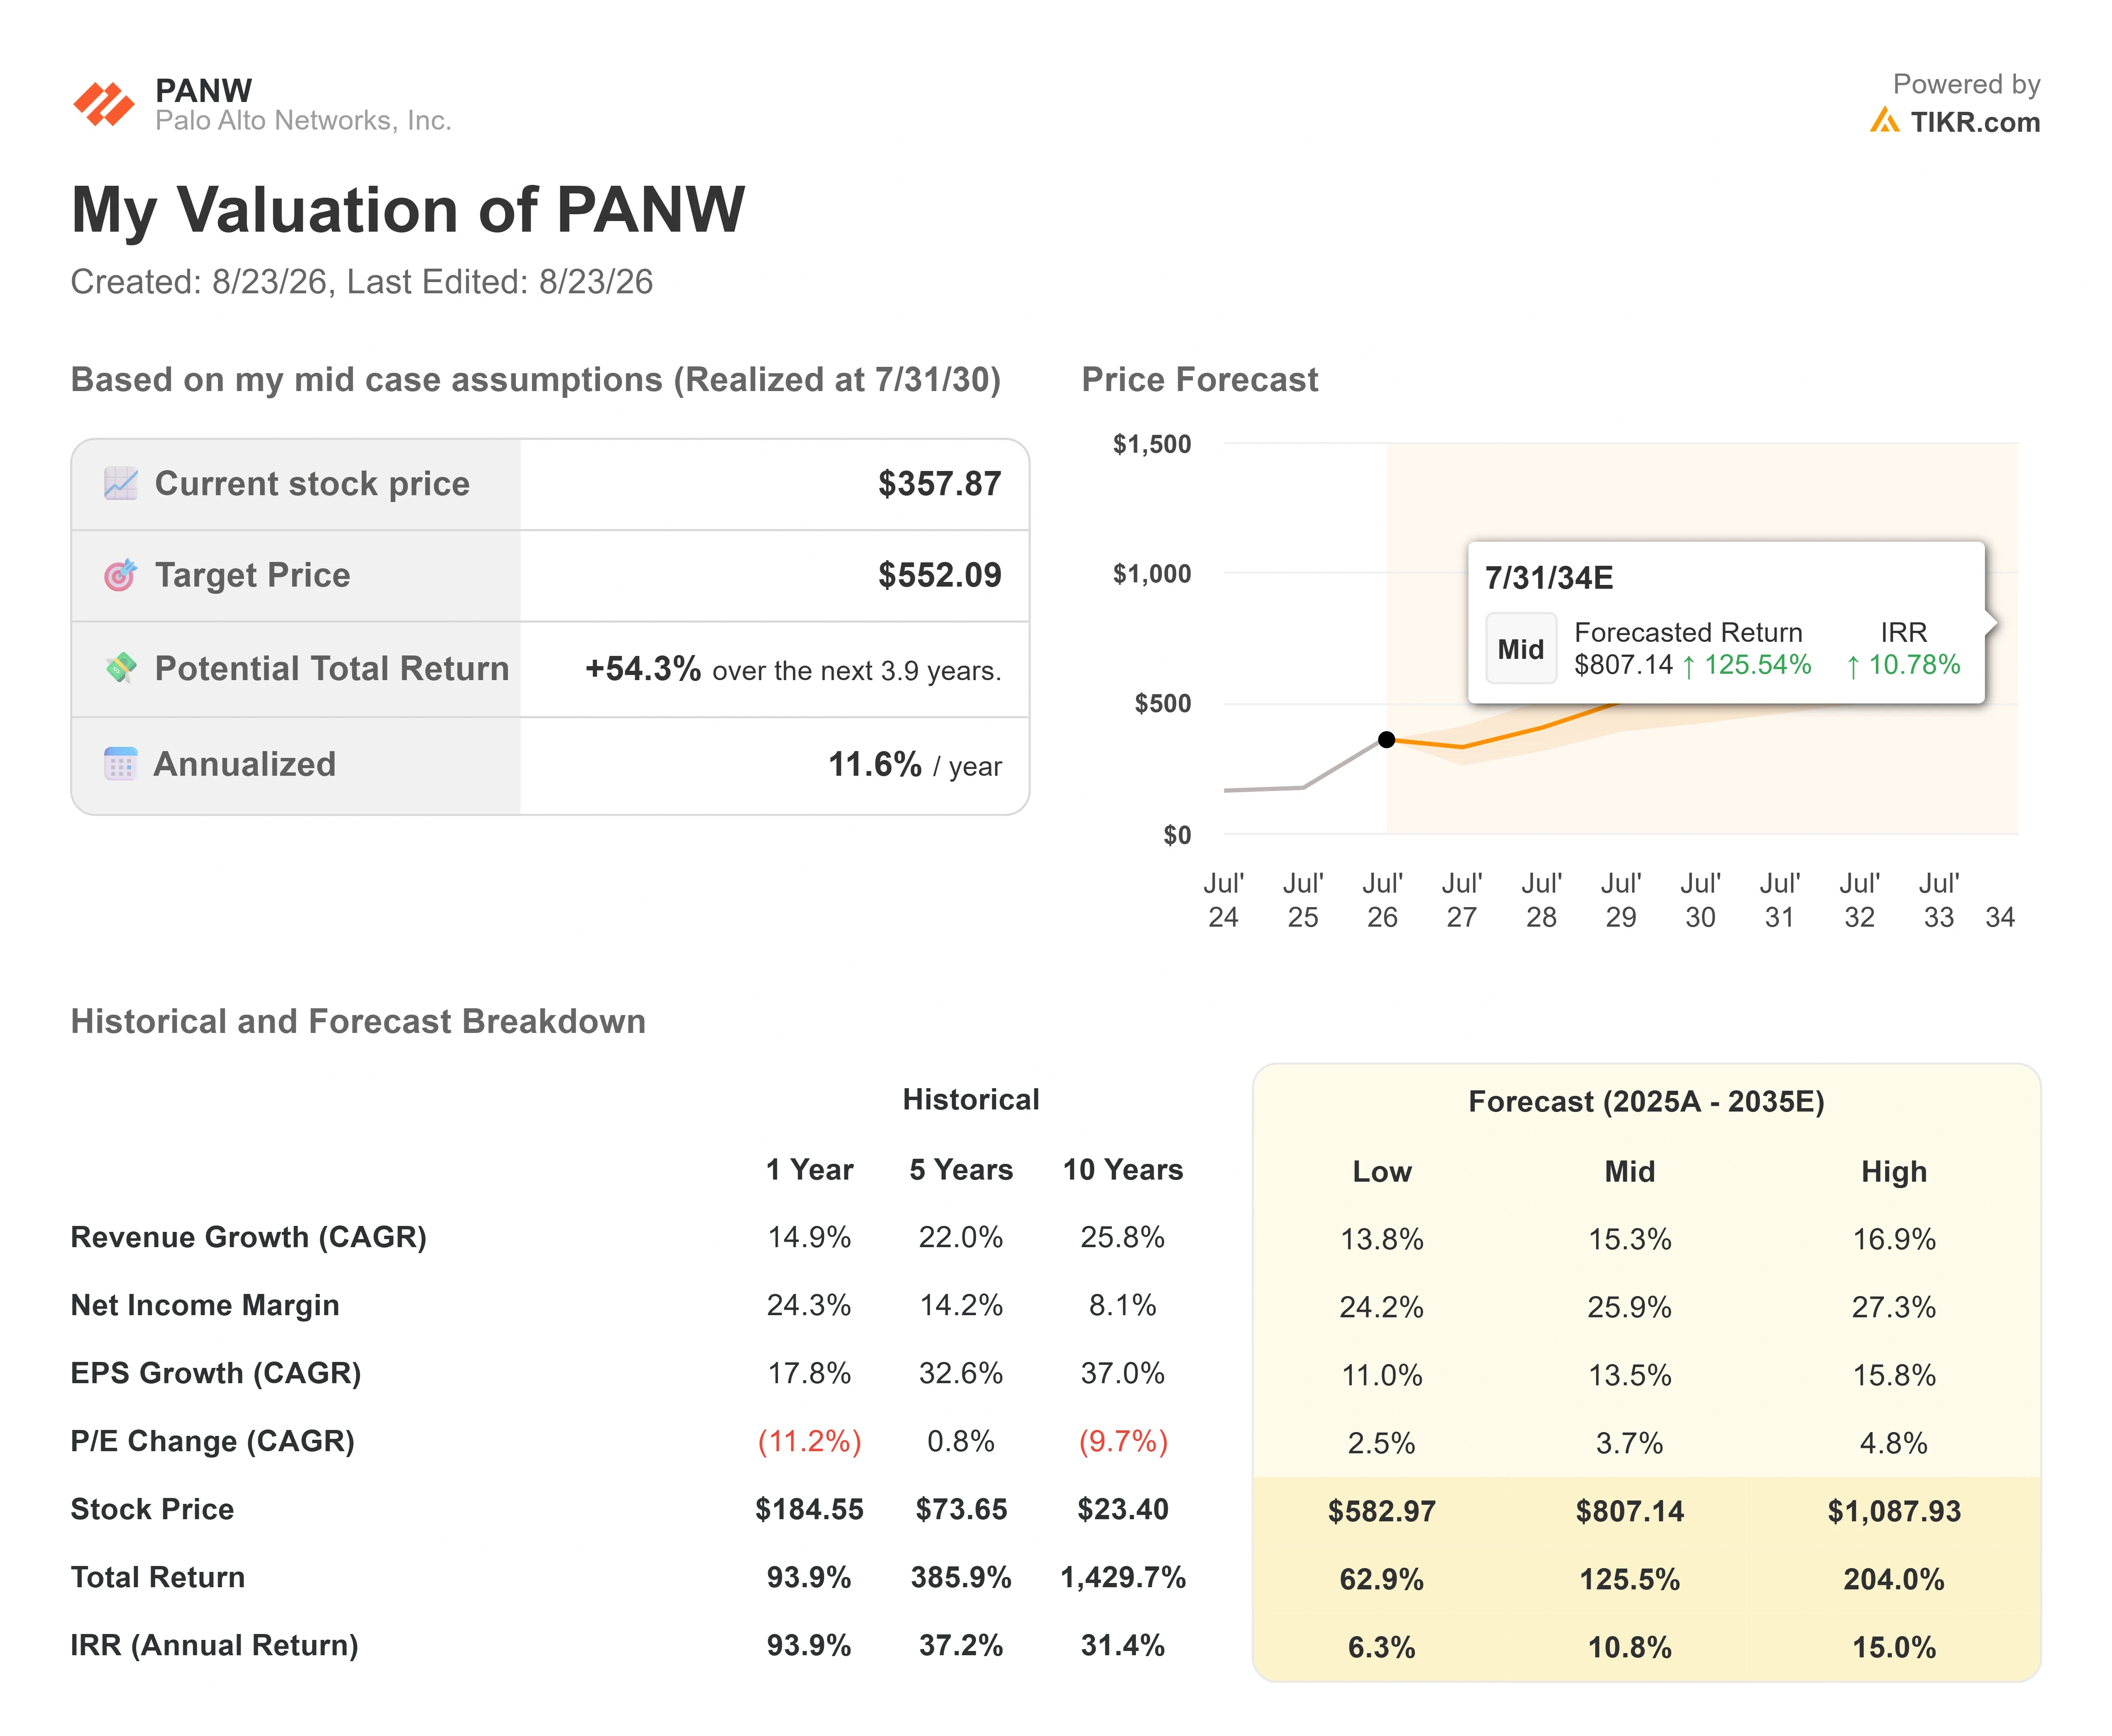2112x1736 pixels.
Task: Click the money icon beside Potential Total Return
Action: coord(121,667)
